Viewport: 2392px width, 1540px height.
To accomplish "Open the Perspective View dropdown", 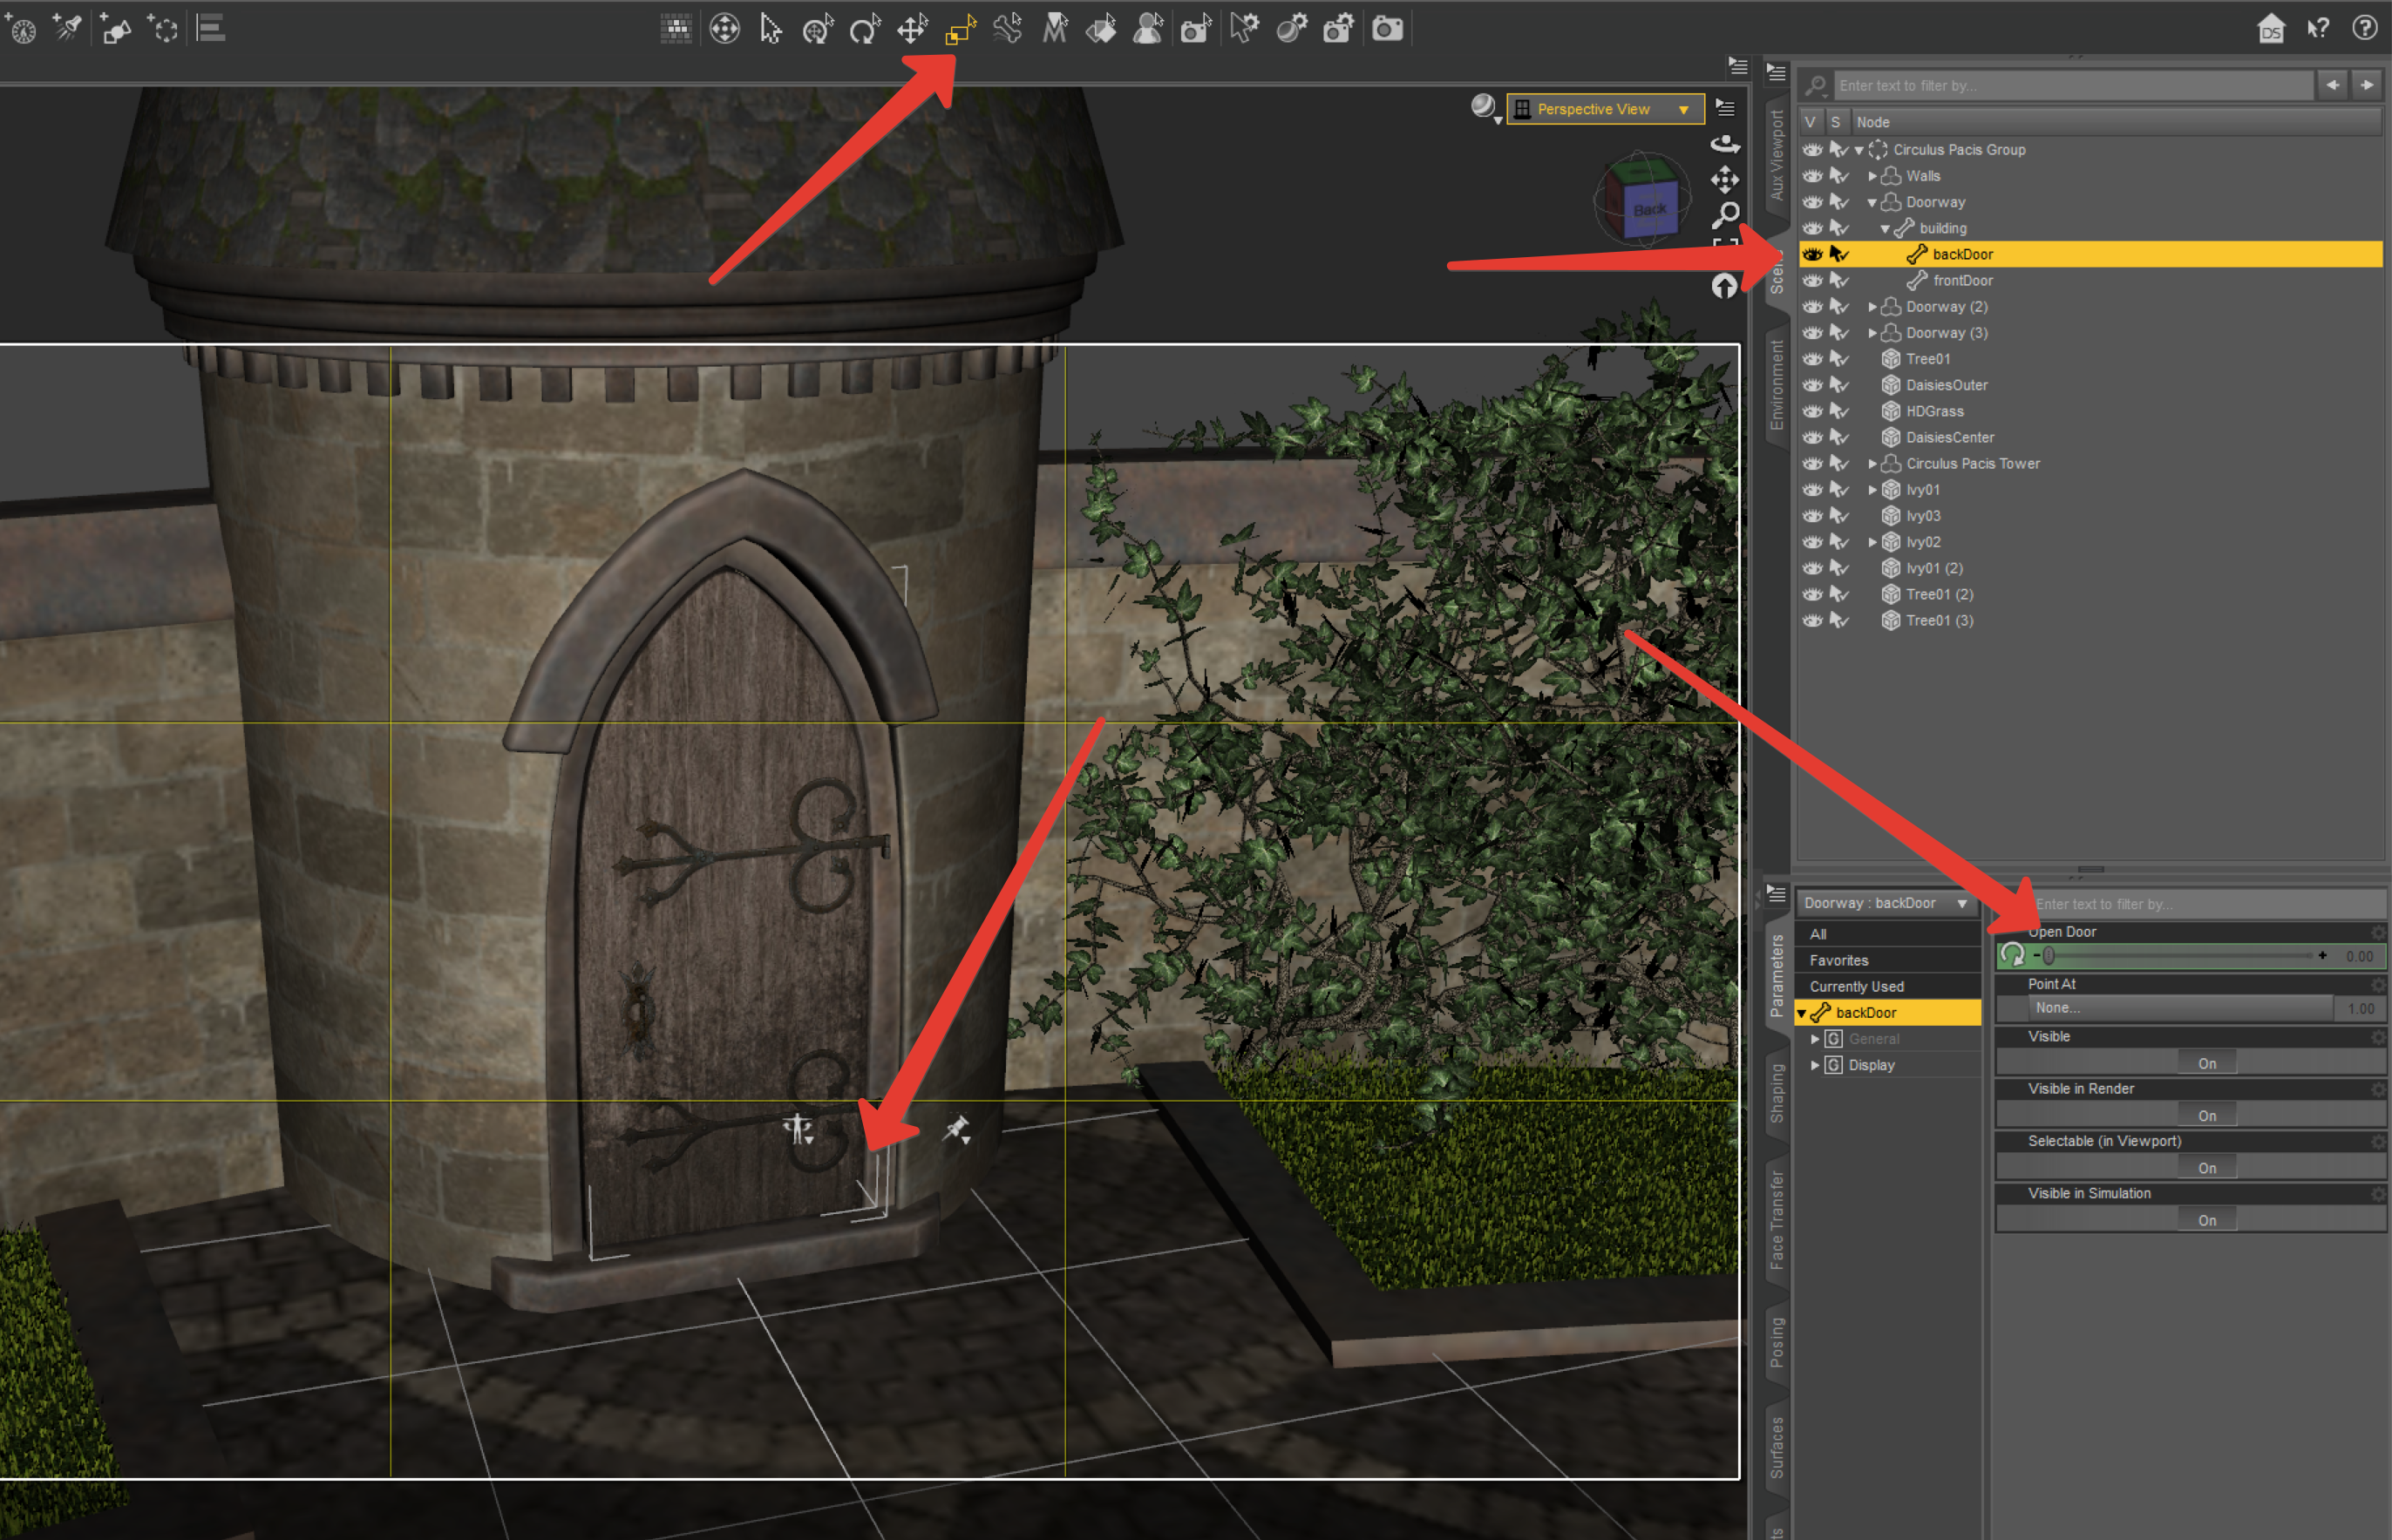I will coord(1605,109).
